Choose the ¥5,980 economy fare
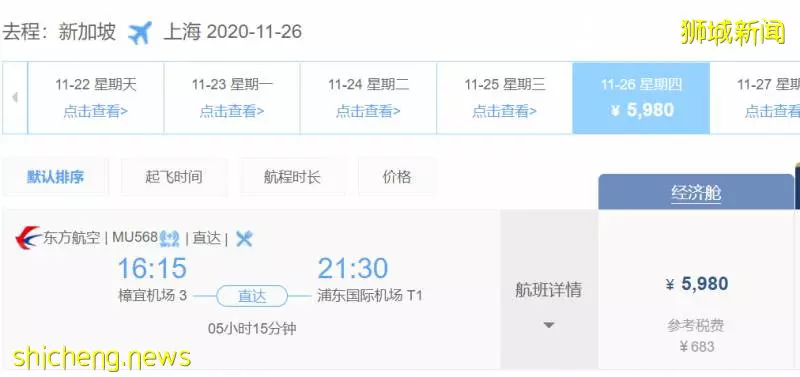Viewport: 800px width, 377px height. pos(697,284)
